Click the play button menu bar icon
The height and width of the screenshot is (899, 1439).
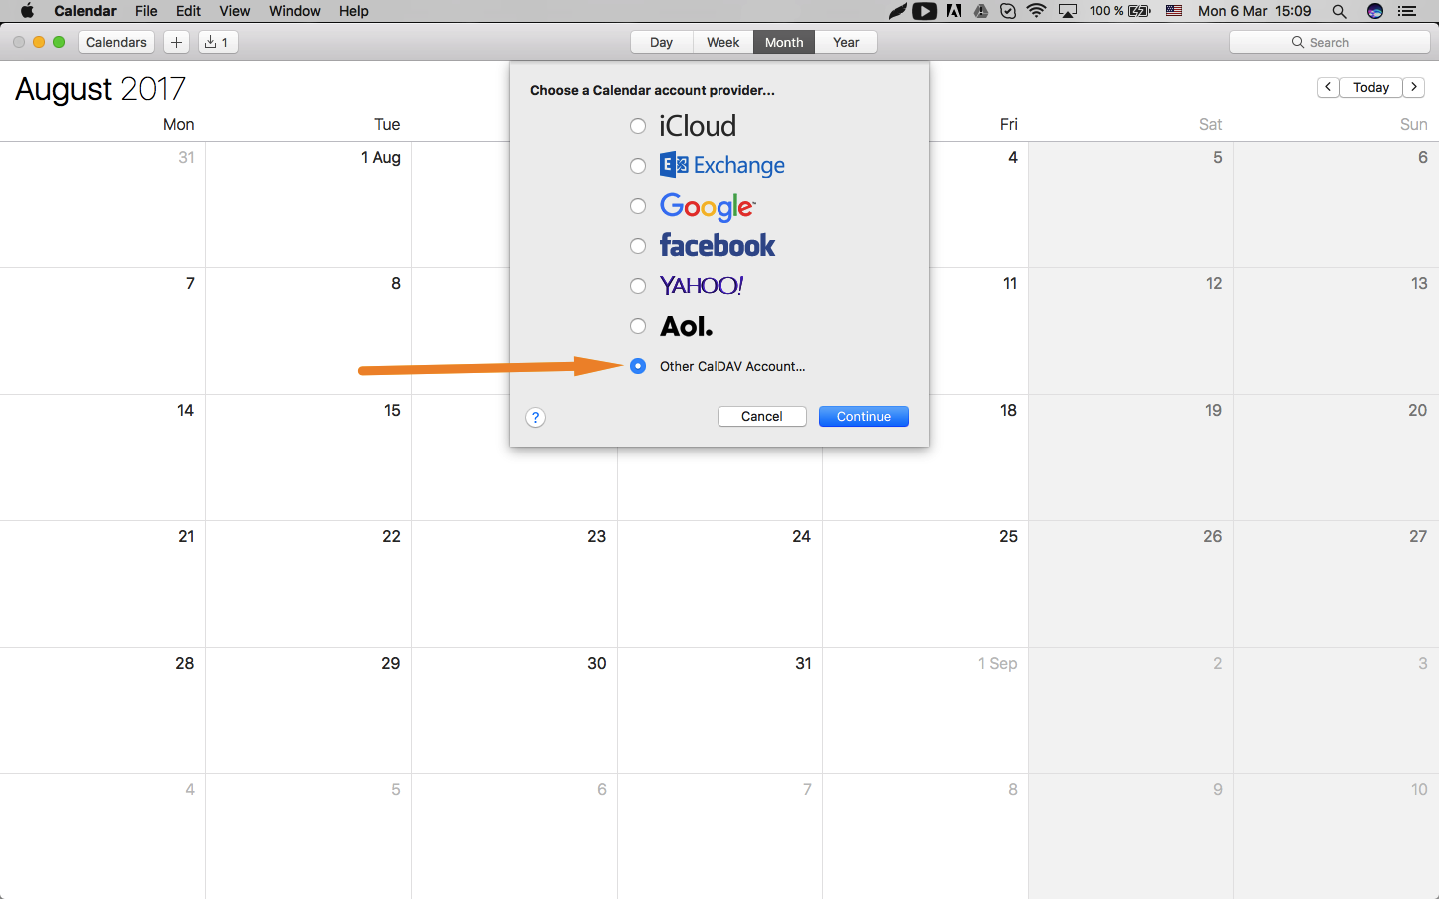point(925,11)
